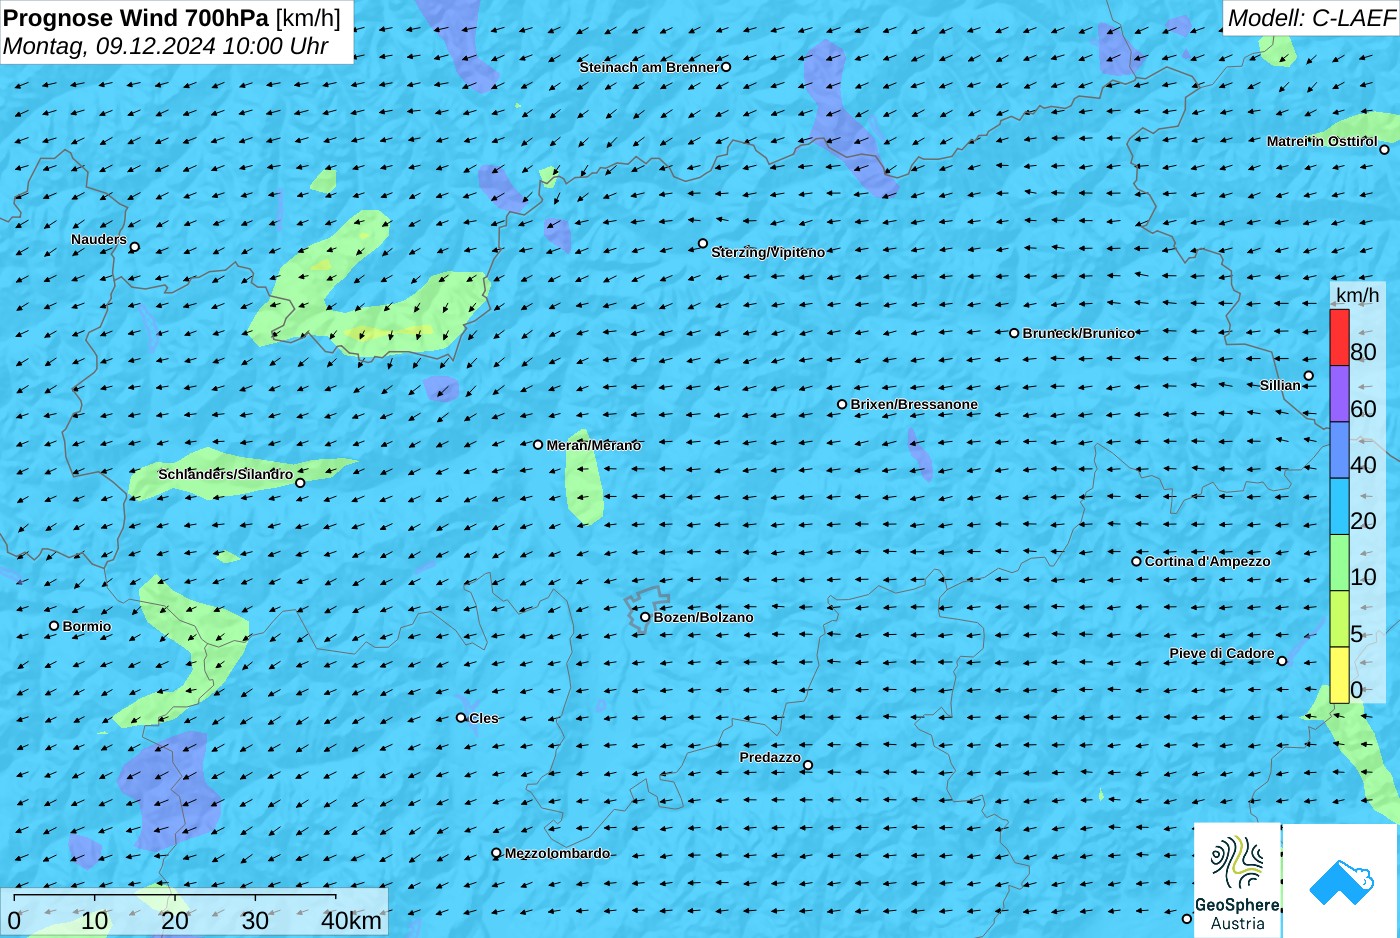Click the '40km' scale bar label
This screenshot has height=938, width=1400.
[x=351, y=921]
